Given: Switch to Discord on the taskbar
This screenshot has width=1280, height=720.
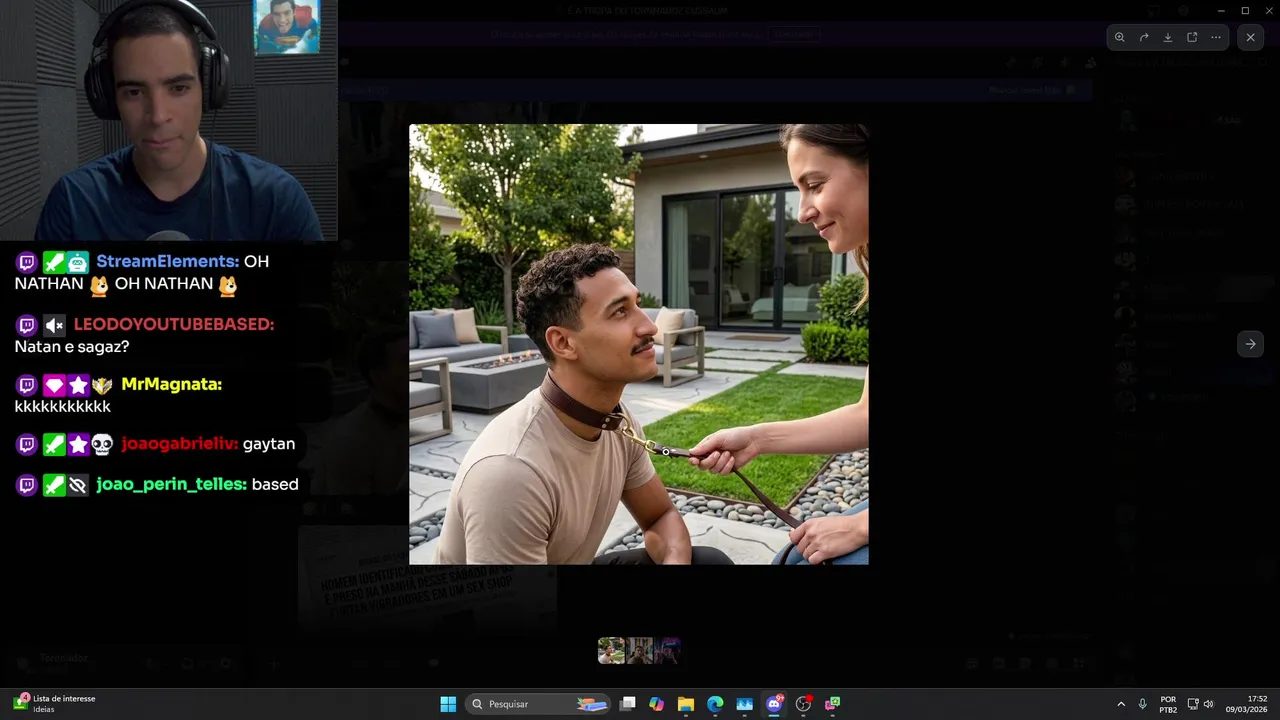Looking at the screenshot, I should 773,704.
